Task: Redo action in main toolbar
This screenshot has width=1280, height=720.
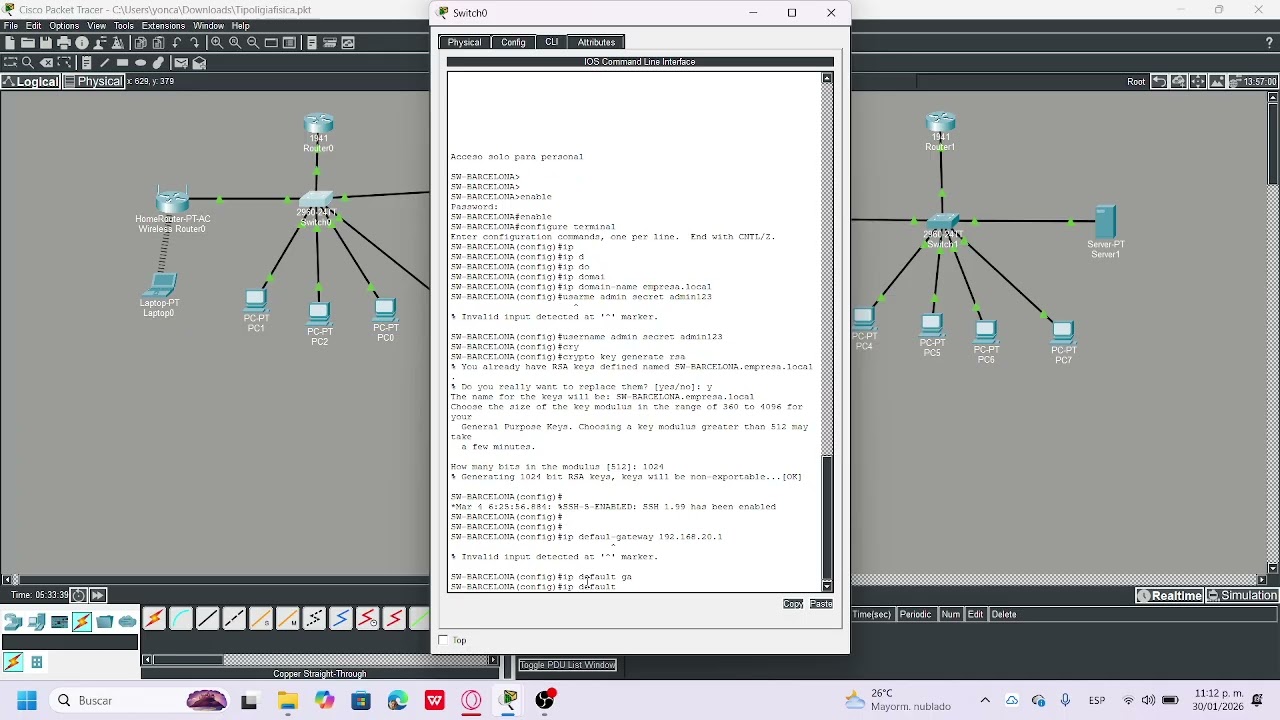Action: (x=195, y=43)
